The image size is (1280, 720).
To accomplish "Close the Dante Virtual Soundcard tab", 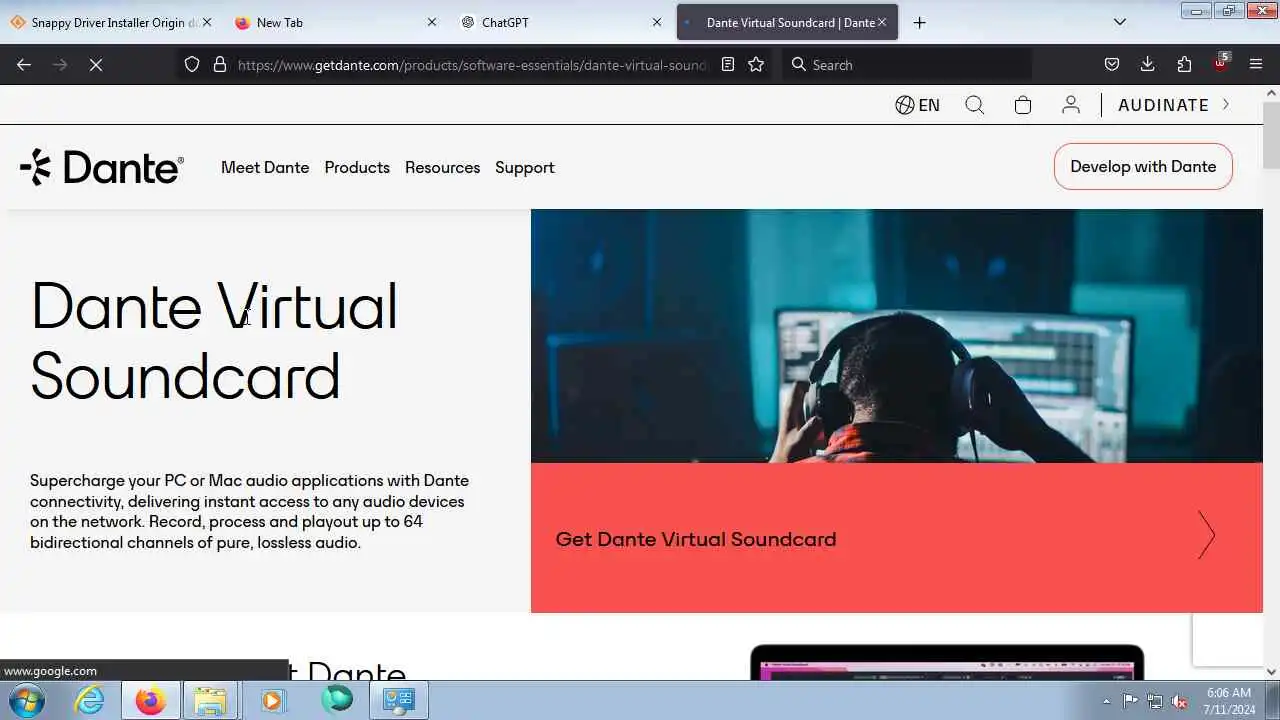I will click(x=882, y=22).
